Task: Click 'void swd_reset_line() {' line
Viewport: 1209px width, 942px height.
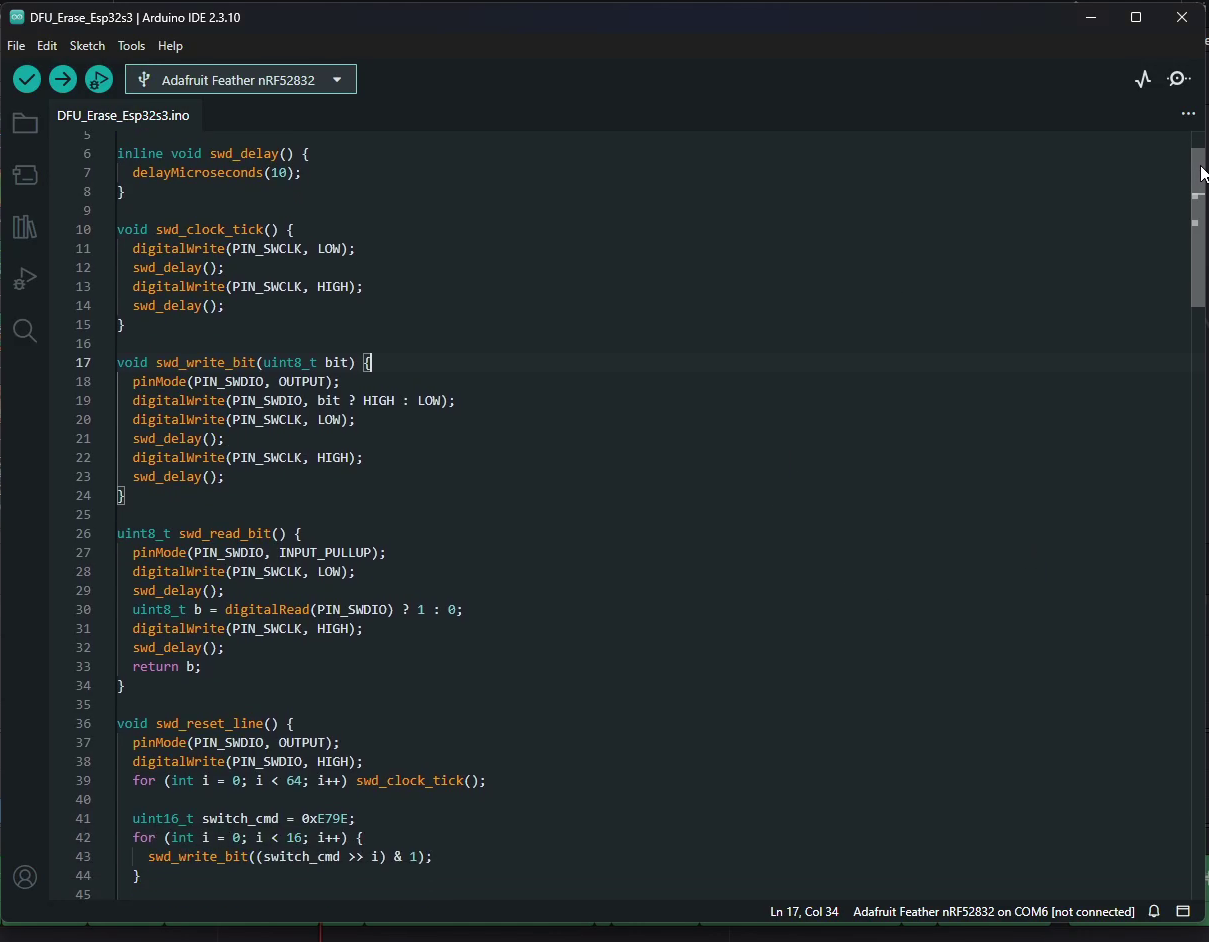Action: coord(205,723)
